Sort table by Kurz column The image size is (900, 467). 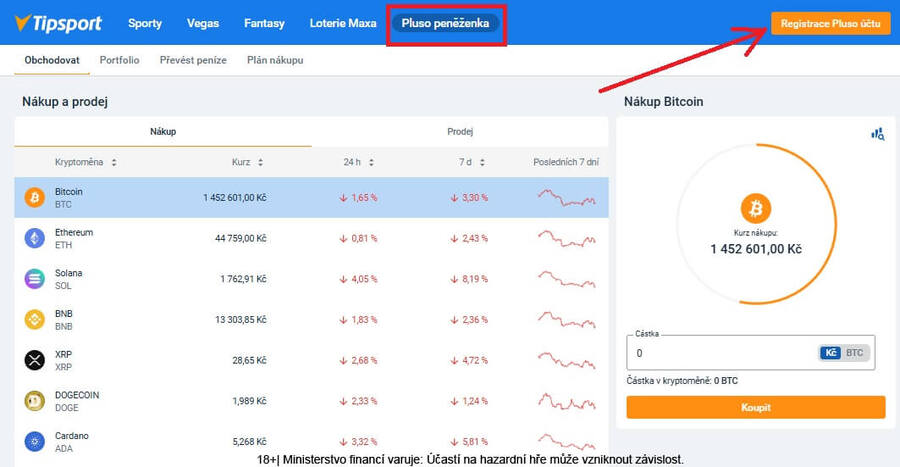[x=247, y=162]
